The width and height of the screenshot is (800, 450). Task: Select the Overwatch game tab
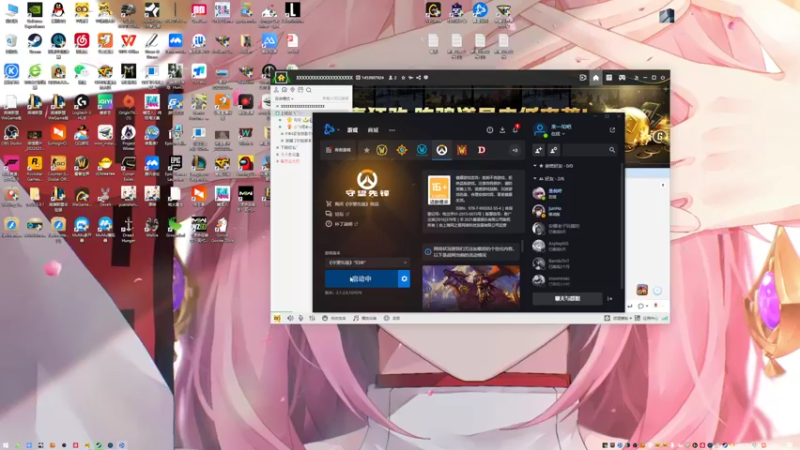click(442, 150)
